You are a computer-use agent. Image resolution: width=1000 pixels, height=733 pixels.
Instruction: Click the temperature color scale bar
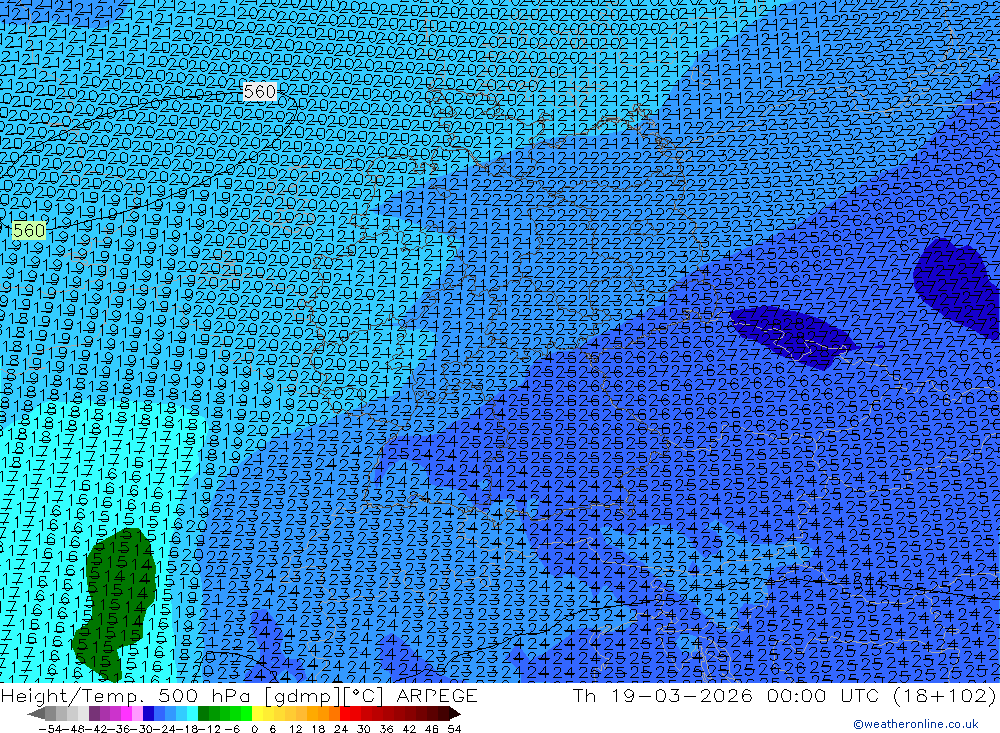point(244,713)
